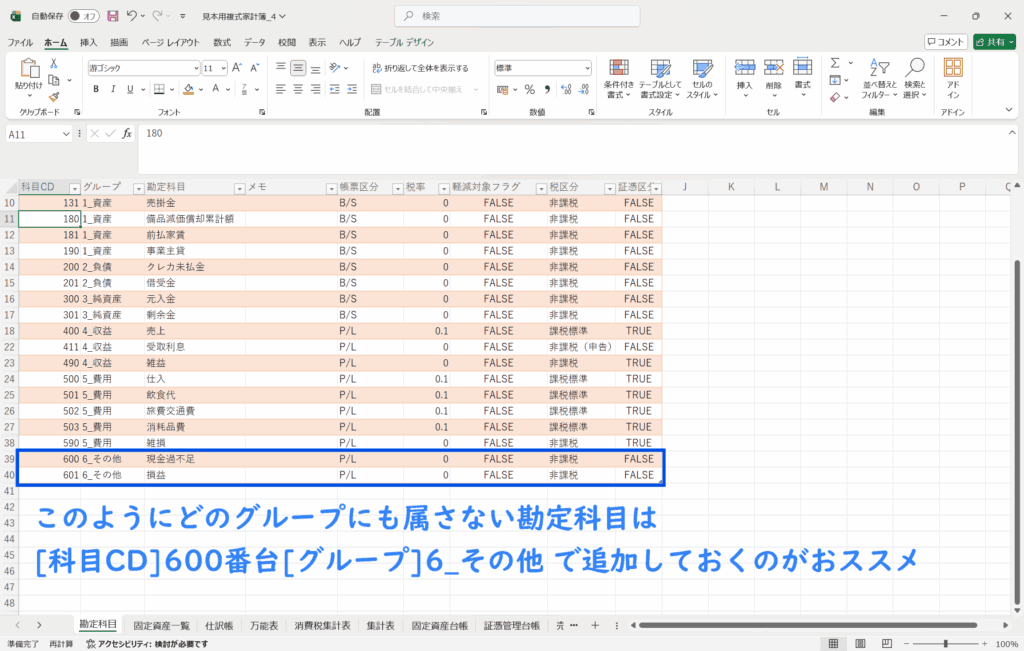Click the Name Box showing A11
This screenshot has width=1024, height=651.
(34, 133)
